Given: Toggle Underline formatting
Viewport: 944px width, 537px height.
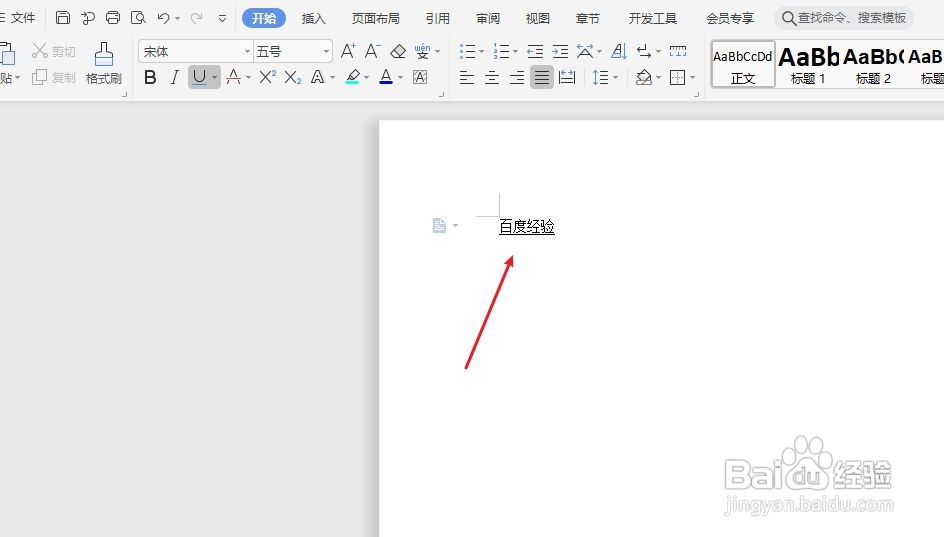Looking at the screenshot, I should tap(199, 77).
